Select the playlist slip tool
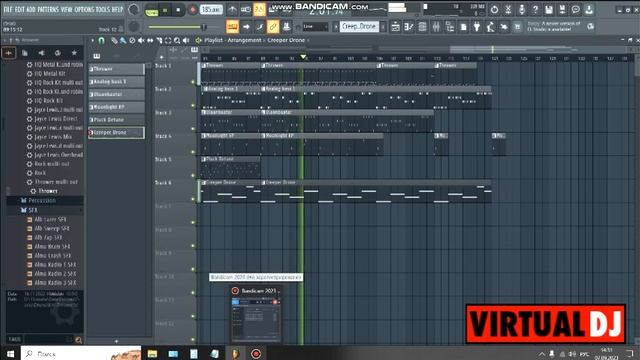Image resolution: width=640 pixels, height=360 pixels. [150, 40]
